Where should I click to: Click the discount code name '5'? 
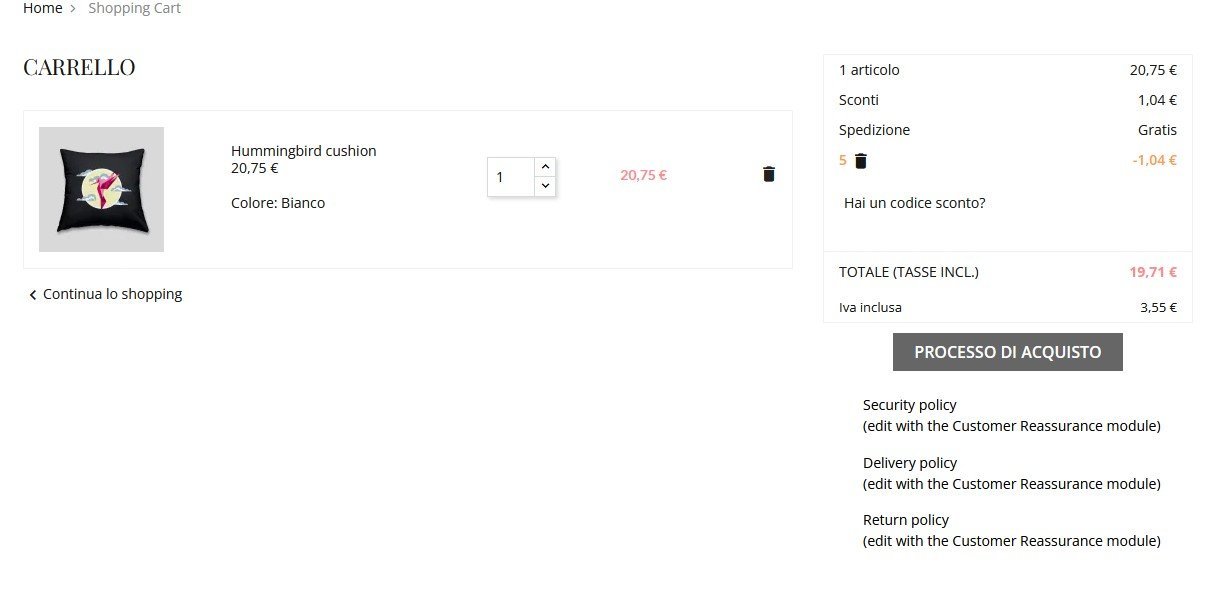point(843,160)
